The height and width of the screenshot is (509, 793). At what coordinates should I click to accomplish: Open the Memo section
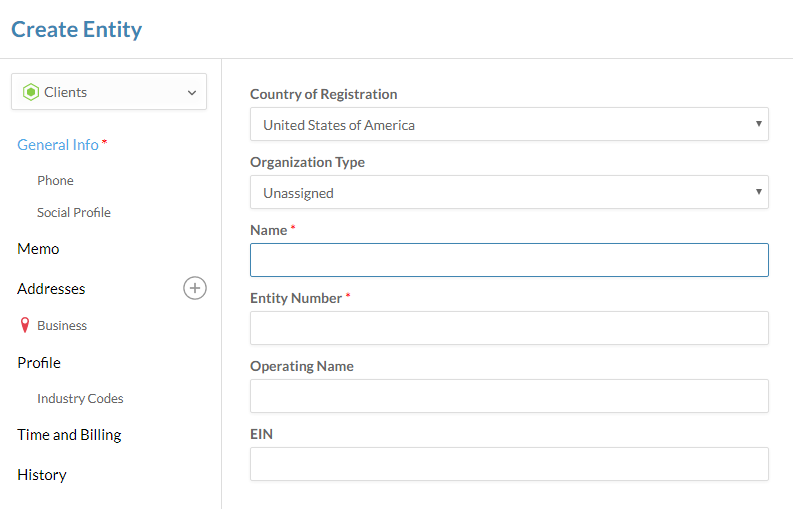38,249
